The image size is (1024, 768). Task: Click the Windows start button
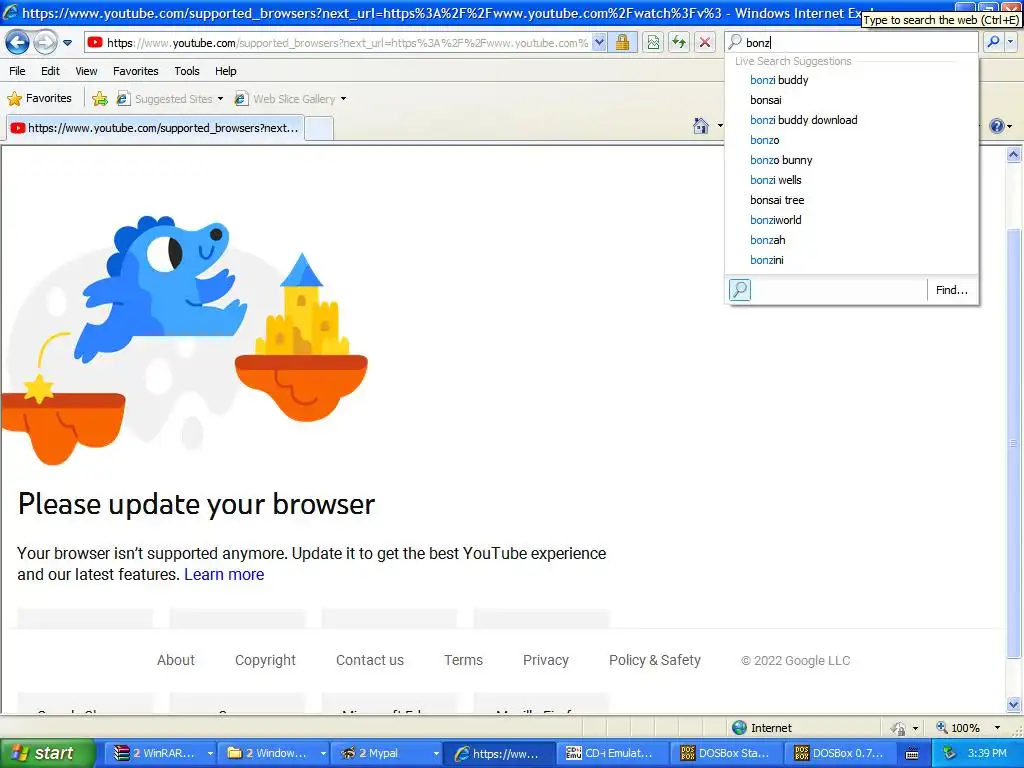click(x=47, y=753)
